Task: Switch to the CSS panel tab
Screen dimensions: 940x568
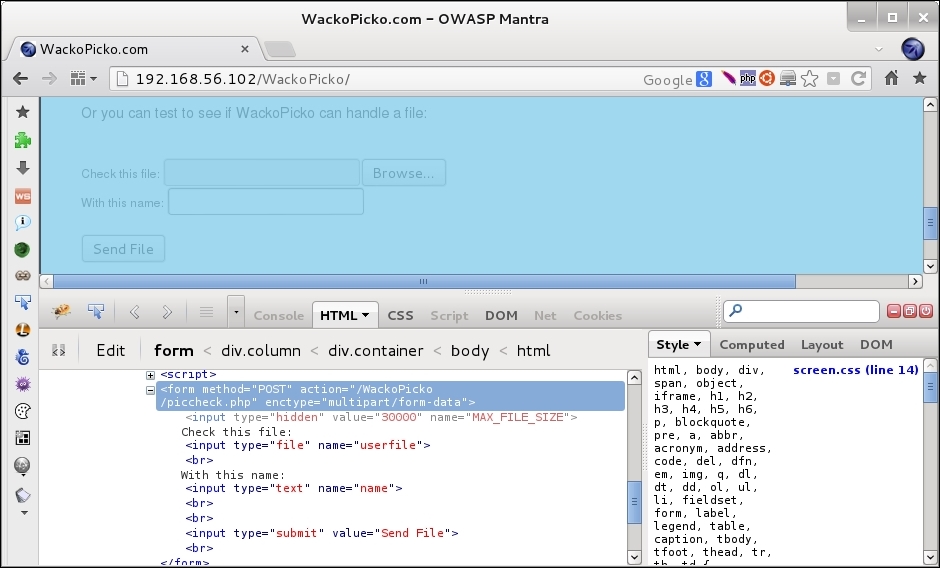Action: (x=400, y=315)
